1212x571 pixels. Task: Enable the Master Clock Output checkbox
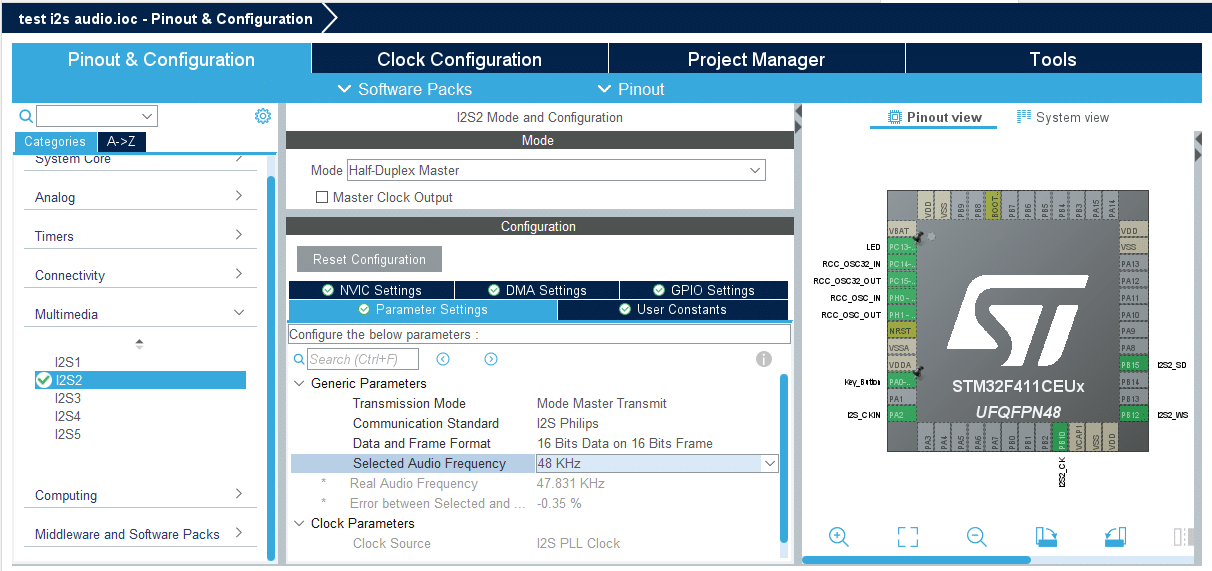tap(322, 197)
